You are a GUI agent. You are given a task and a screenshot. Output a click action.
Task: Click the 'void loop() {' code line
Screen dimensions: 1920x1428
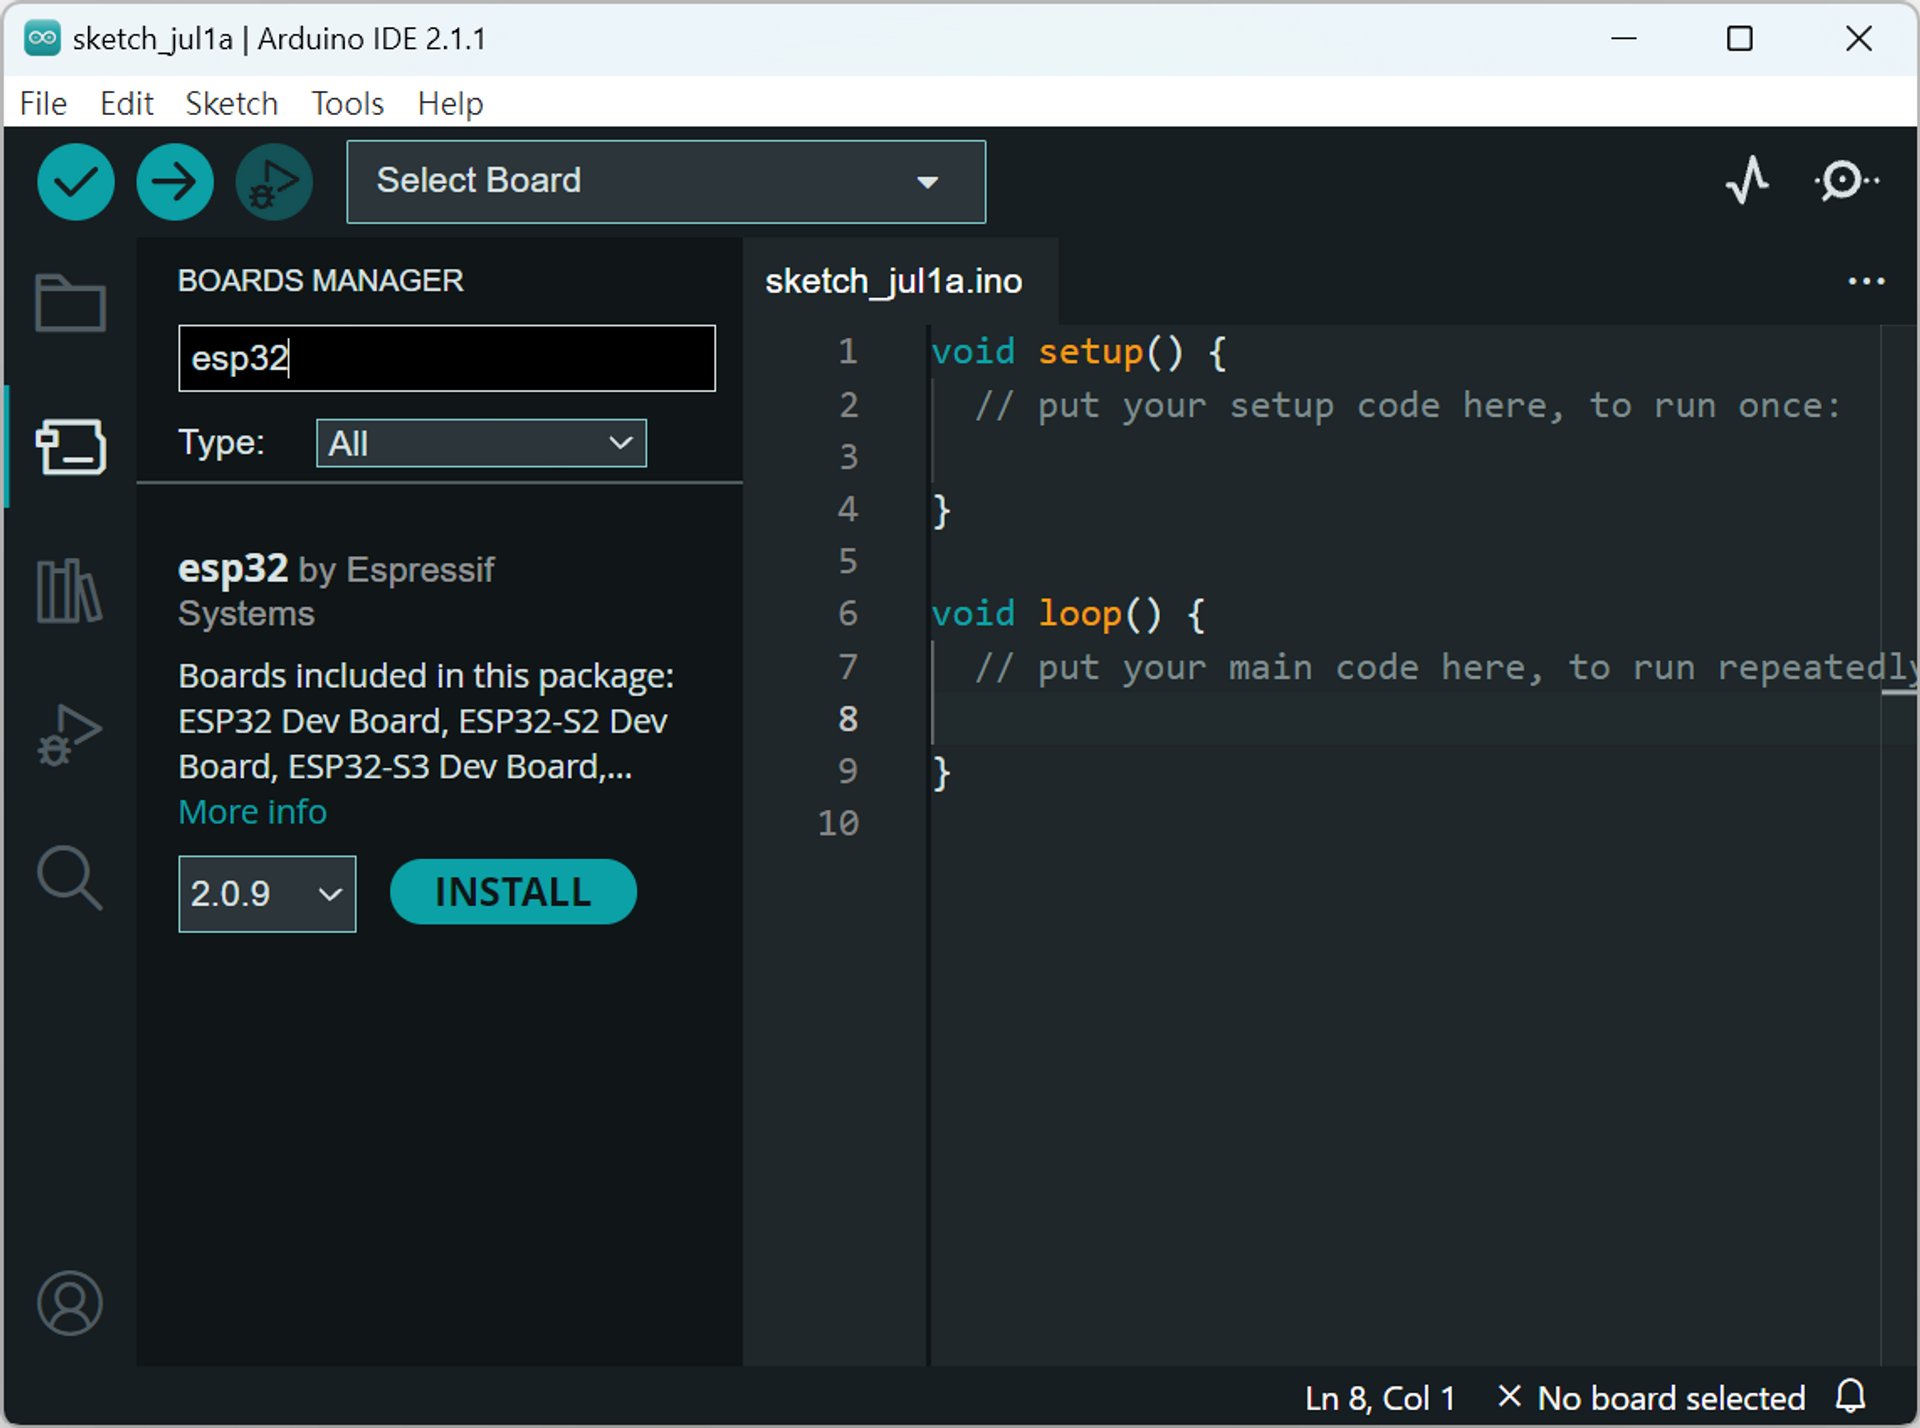(1068, 614)
